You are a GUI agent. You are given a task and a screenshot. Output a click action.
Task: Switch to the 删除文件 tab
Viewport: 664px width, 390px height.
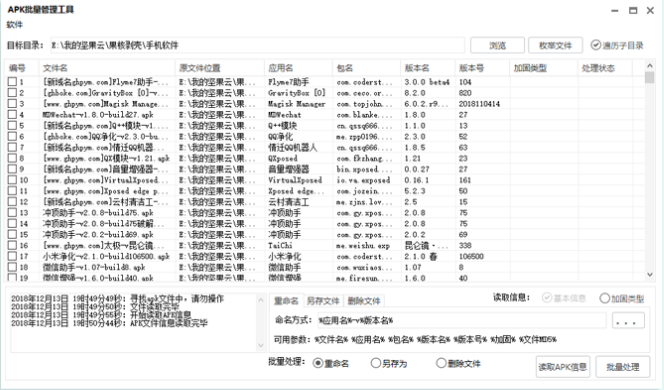(364, 301)
